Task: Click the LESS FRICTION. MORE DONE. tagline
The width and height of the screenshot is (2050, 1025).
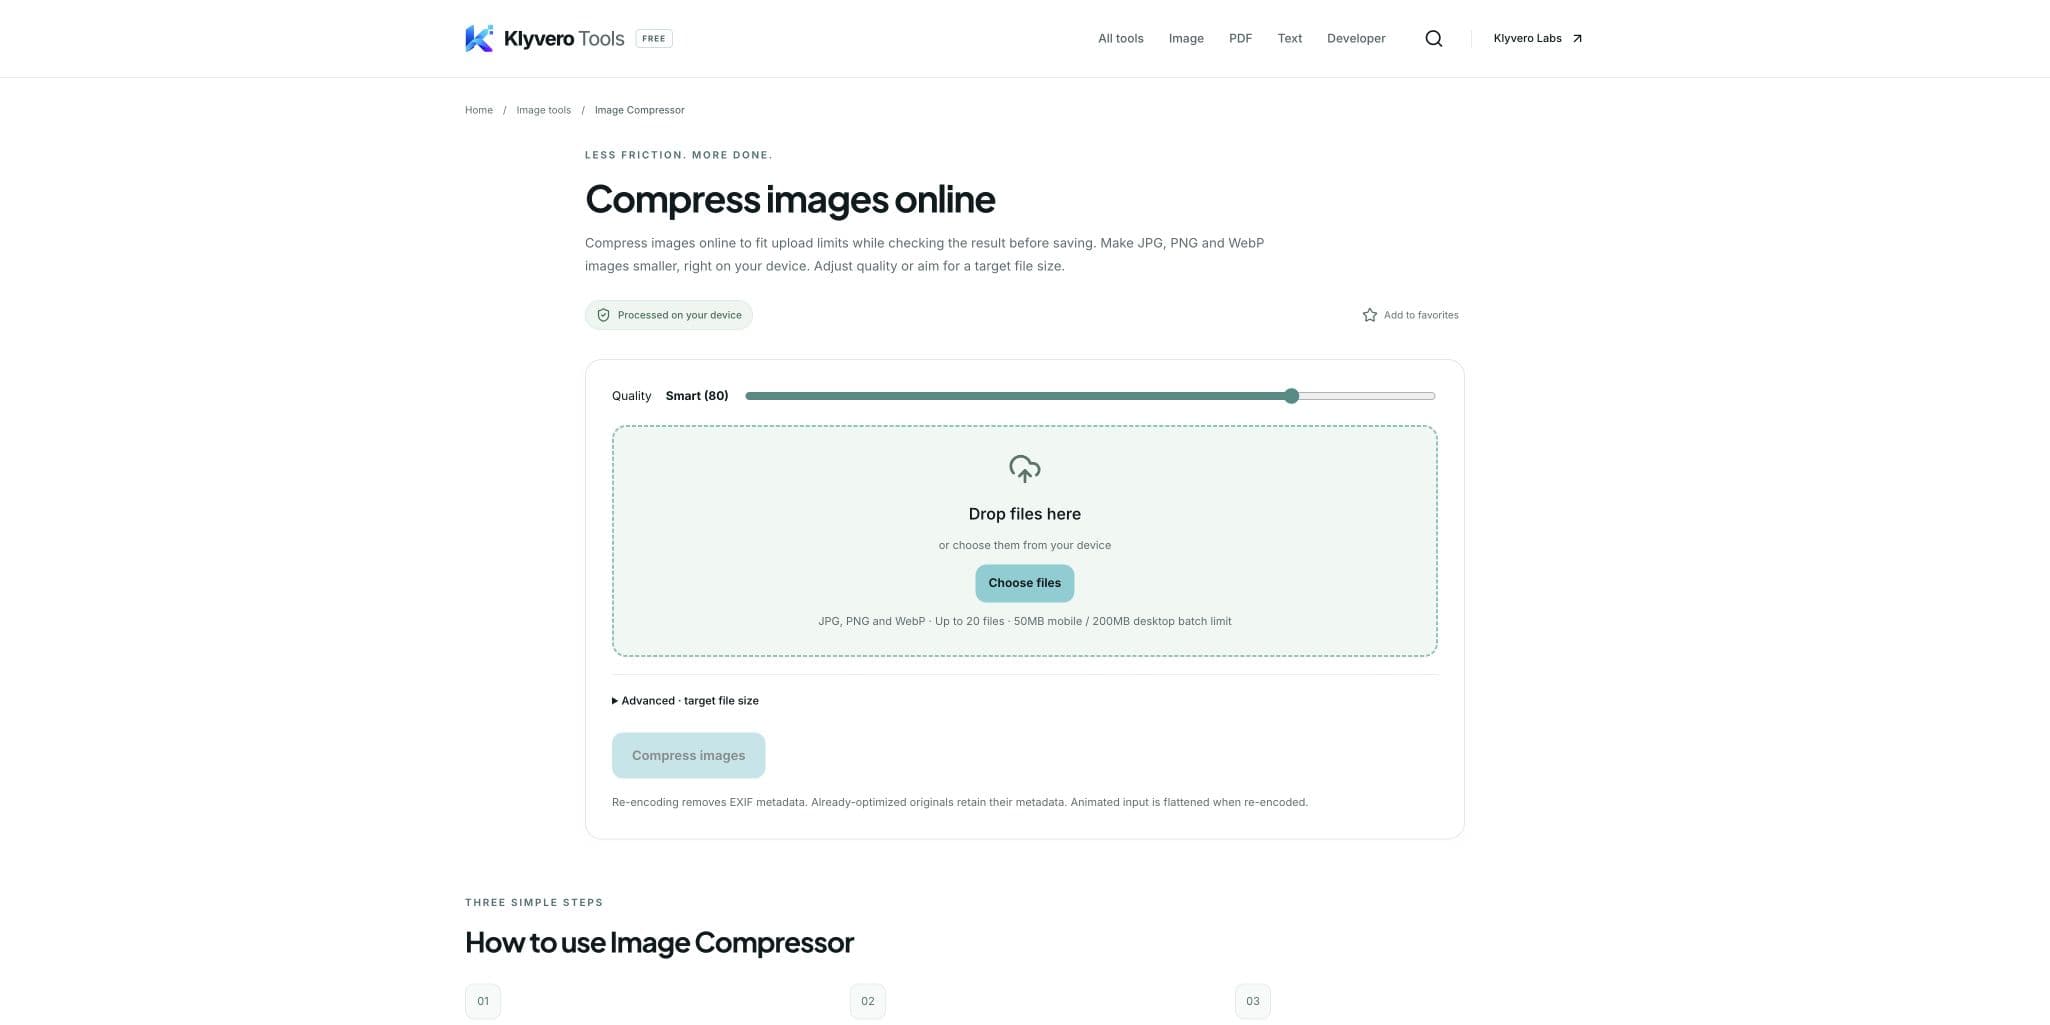Action: (678, 155)
